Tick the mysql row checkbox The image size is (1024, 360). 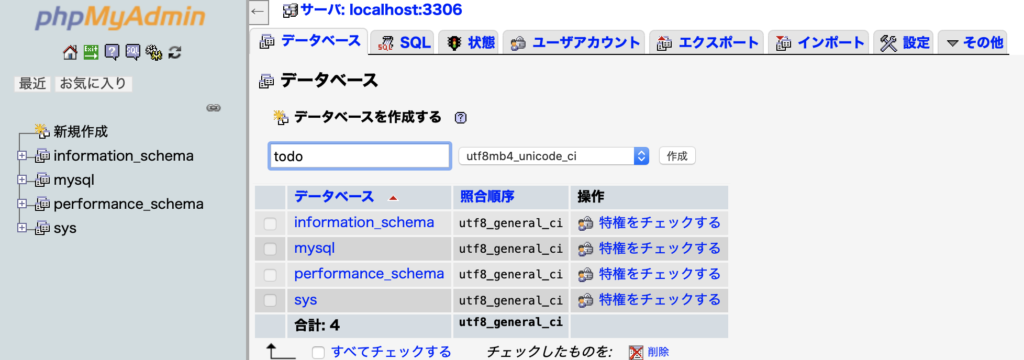270,249
